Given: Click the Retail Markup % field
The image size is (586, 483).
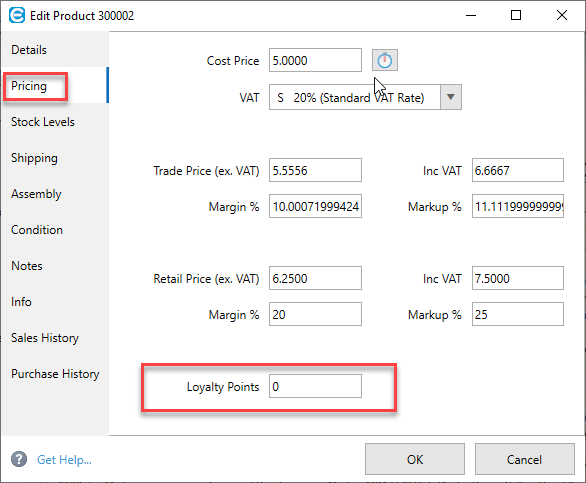Looking at the screenshot, I should pos(518,314).
